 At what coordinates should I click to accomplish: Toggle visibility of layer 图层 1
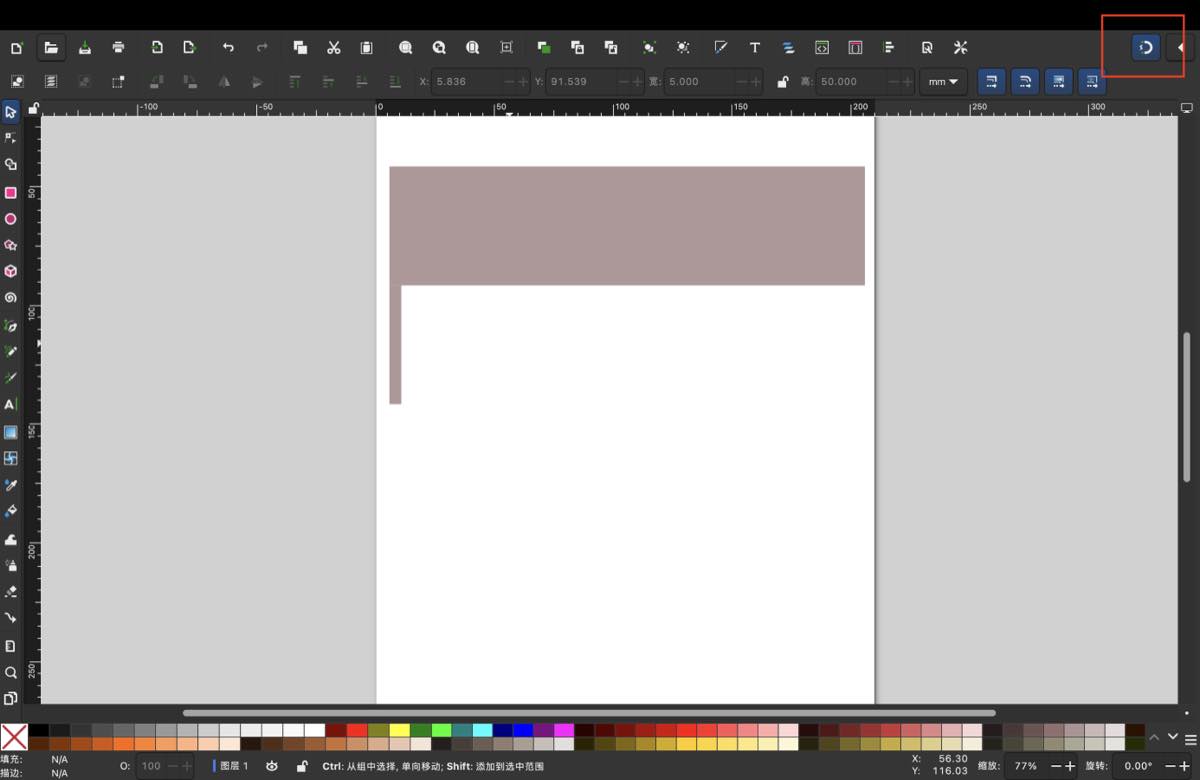pos(272,766)
